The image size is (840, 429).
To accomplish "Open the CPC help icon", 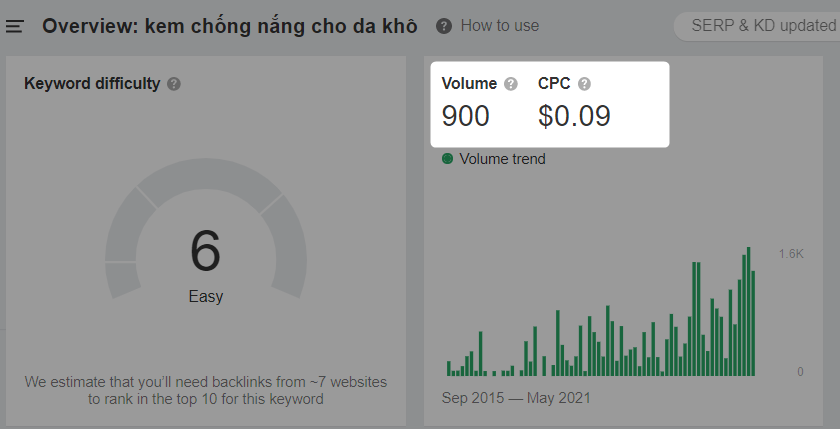I will (584, 84).
